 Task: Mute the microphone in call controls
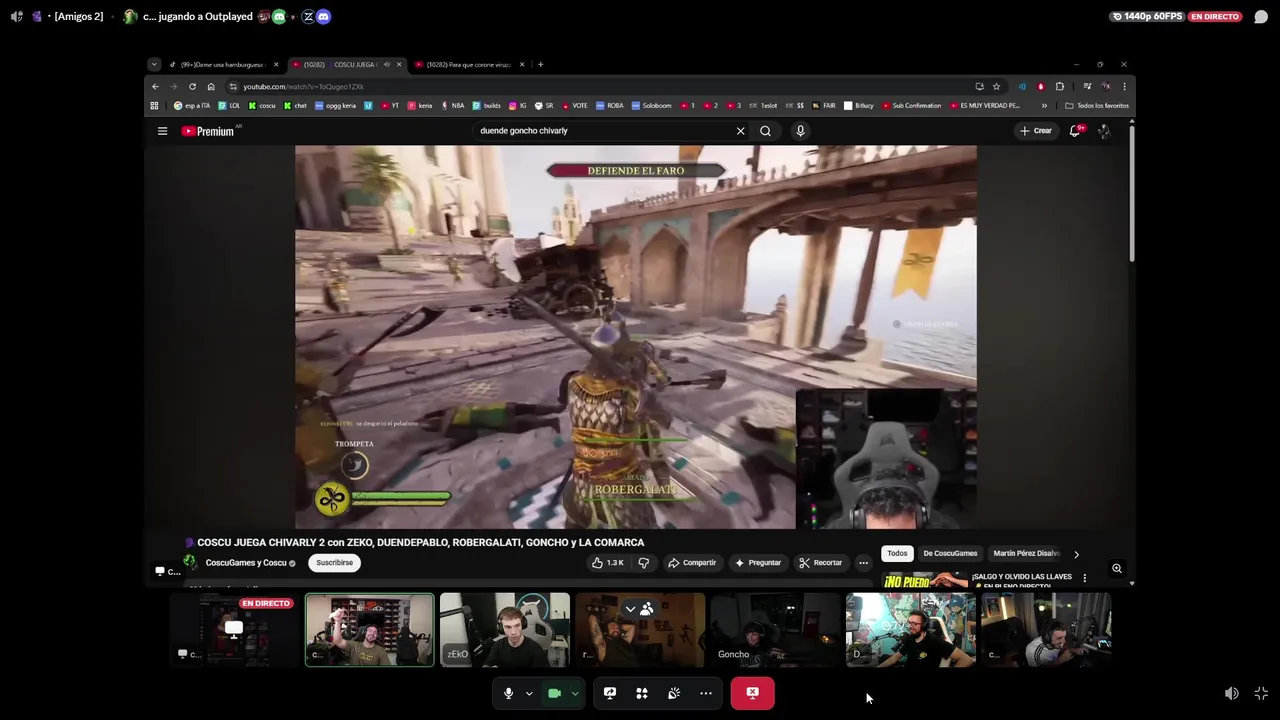click(508, 693)
